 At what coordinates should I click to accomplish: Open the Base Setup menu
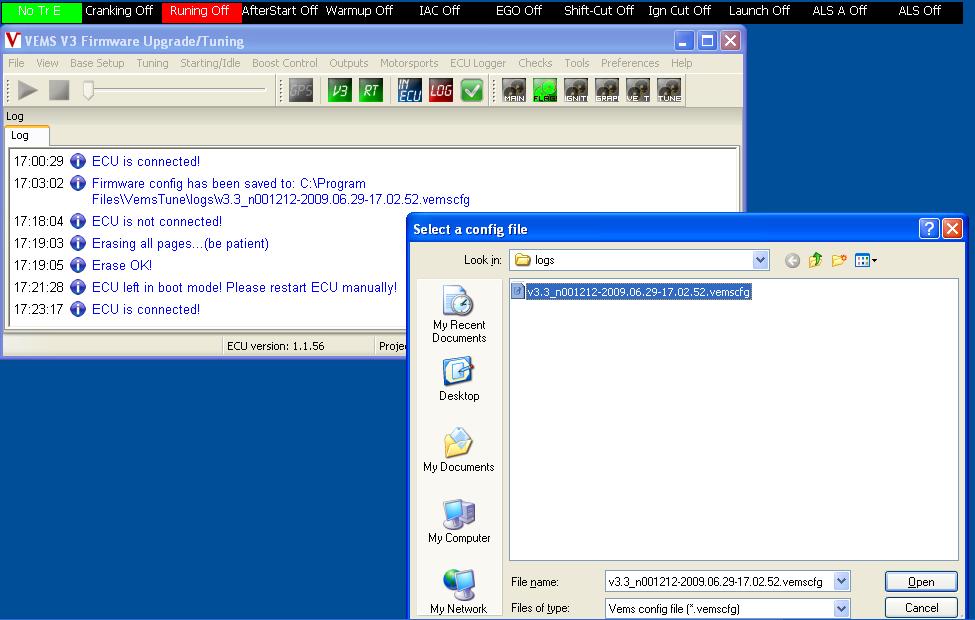[x=97, y=63]
